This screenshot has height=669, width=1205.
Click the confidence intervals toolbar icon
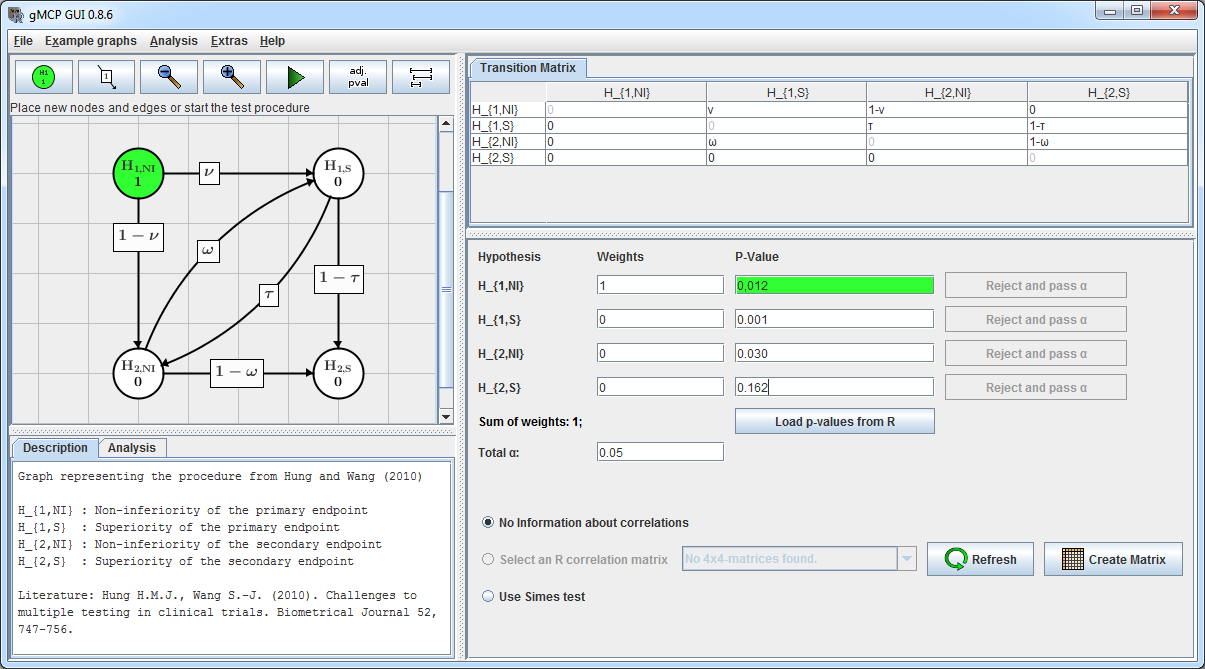[x=421, y=77]
